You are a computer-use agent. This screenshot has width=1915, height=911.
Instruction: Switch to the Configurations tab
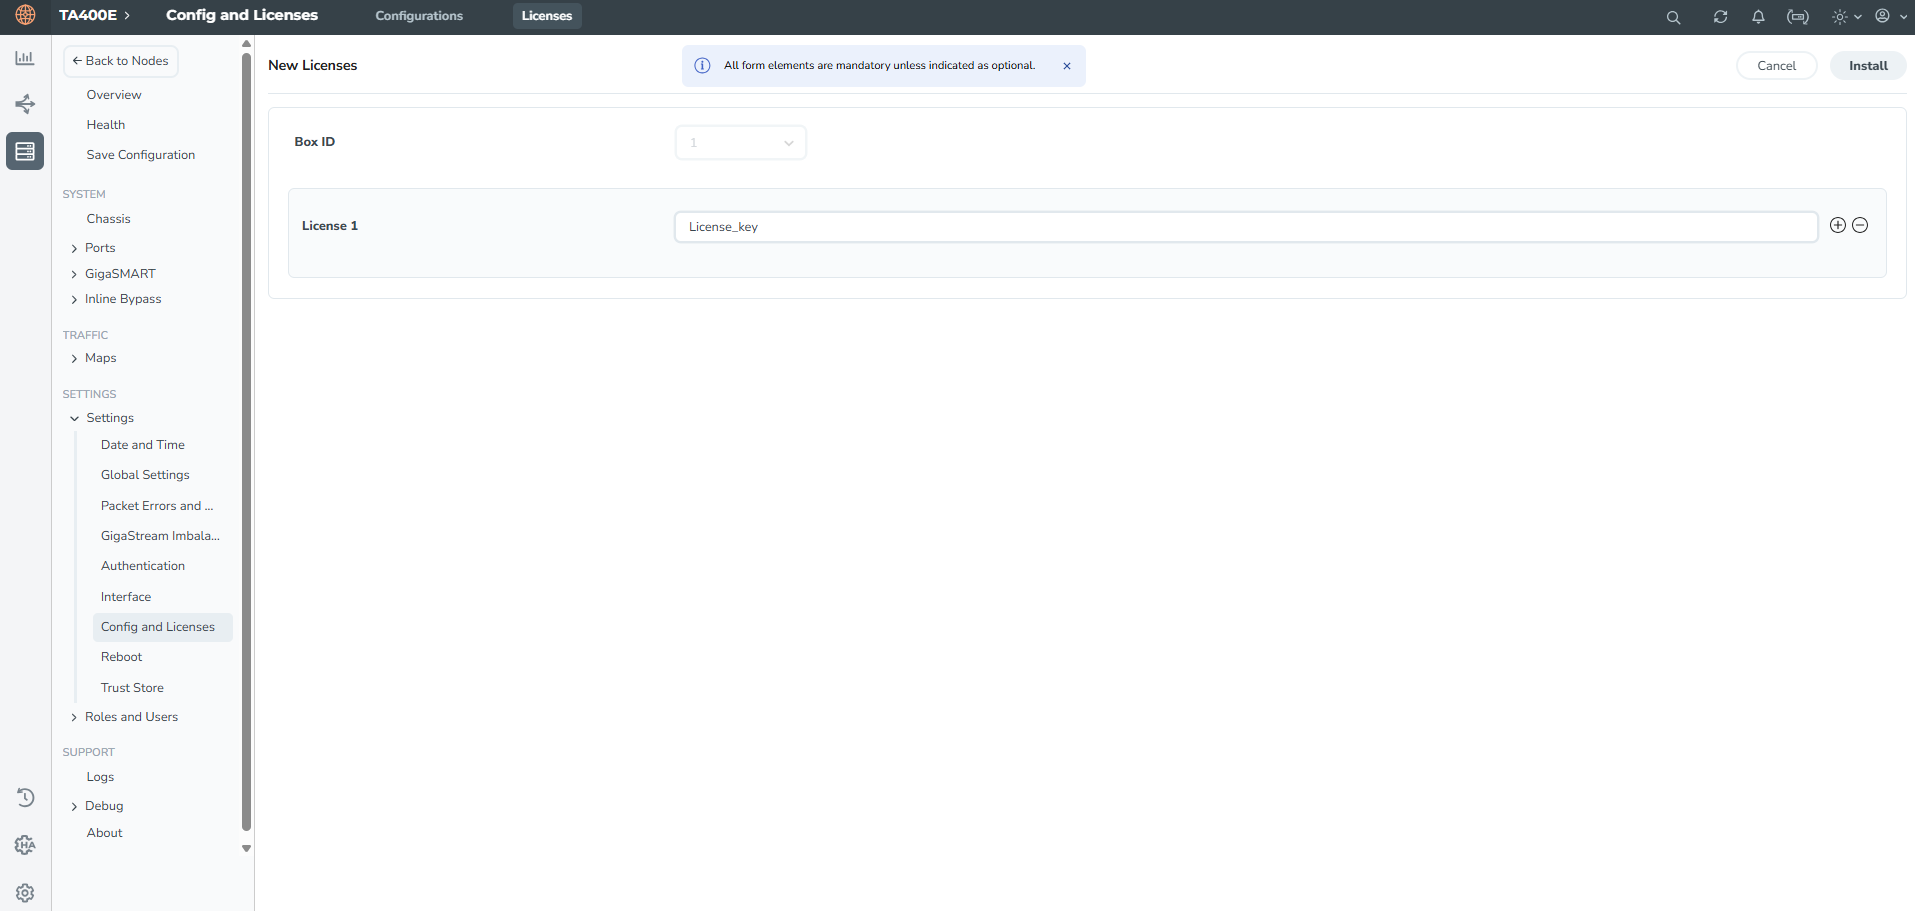(419, 16)
